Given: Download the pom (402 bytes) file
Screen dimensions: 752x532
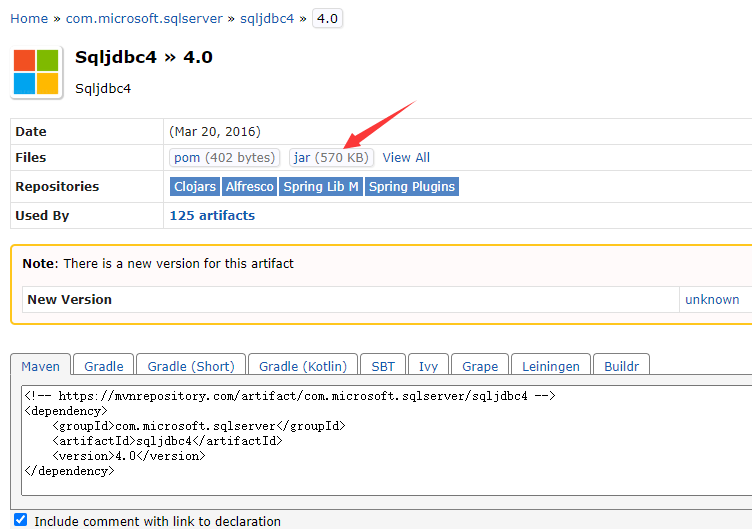Looking at the screenshot, I should 224,157.
